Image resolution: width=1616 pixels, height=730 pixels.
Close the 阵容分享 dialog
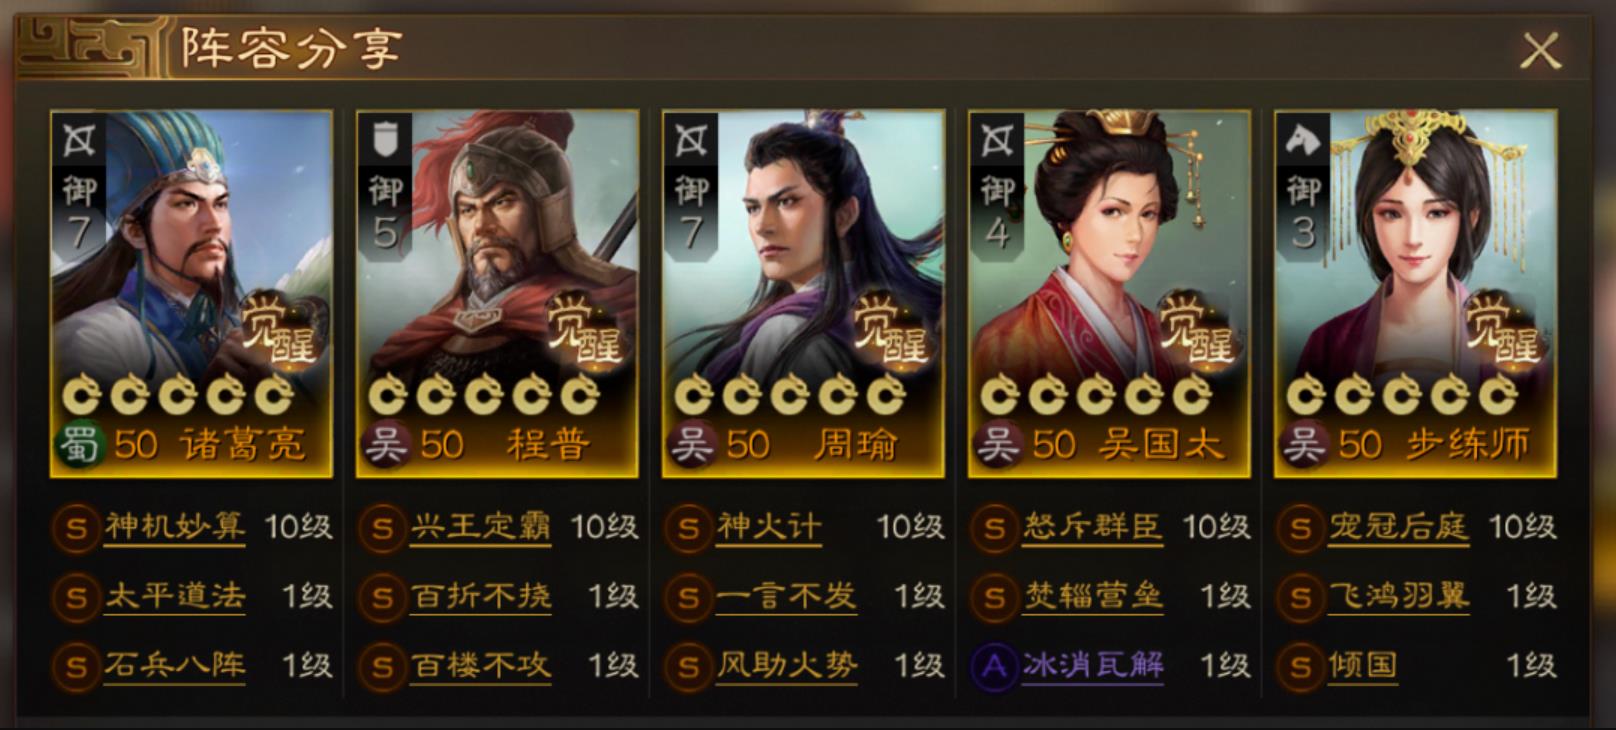1540,49
